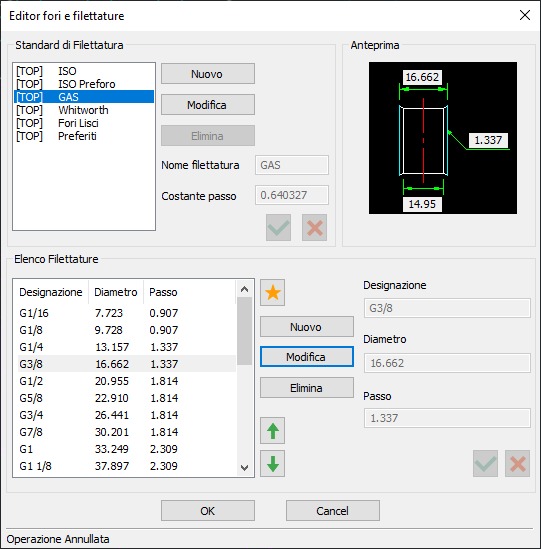Screen dimensions: 541x549
Task: Click Modifica in Elenco Filettature
Action: 307,357
